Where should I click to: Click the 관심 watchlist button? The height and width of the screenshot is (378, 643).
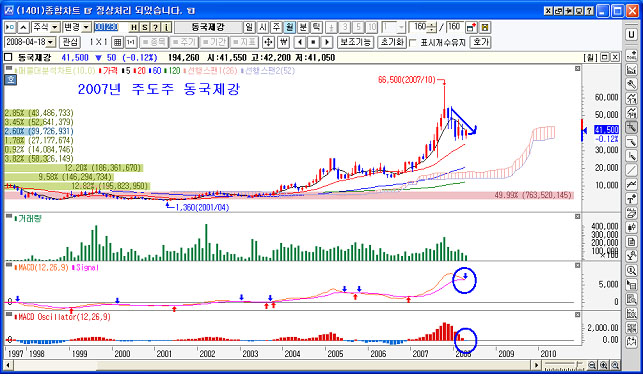70,42
